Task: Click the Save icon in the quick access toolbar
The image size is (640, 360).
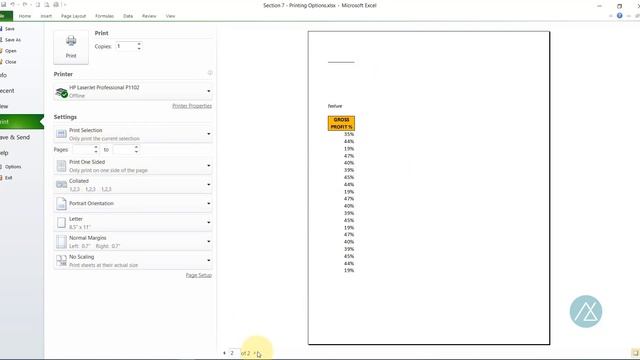Action: 3,5
